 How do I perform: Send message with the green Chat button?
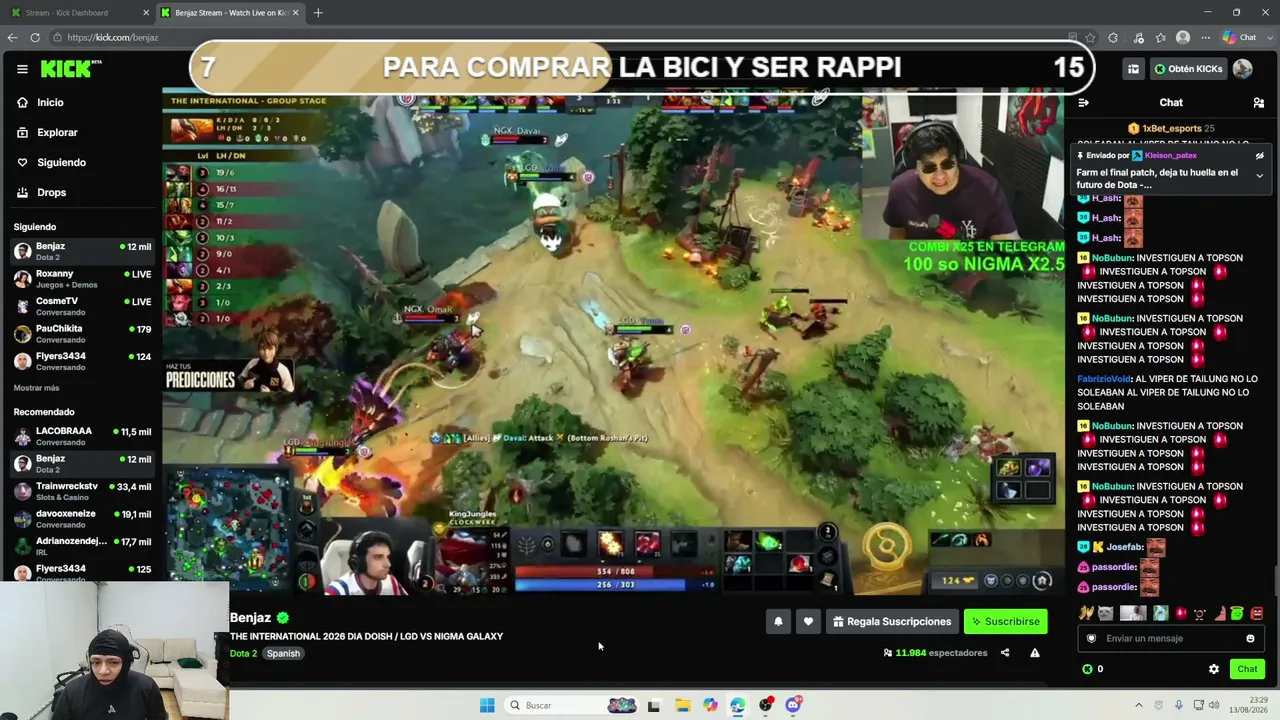1247,669
